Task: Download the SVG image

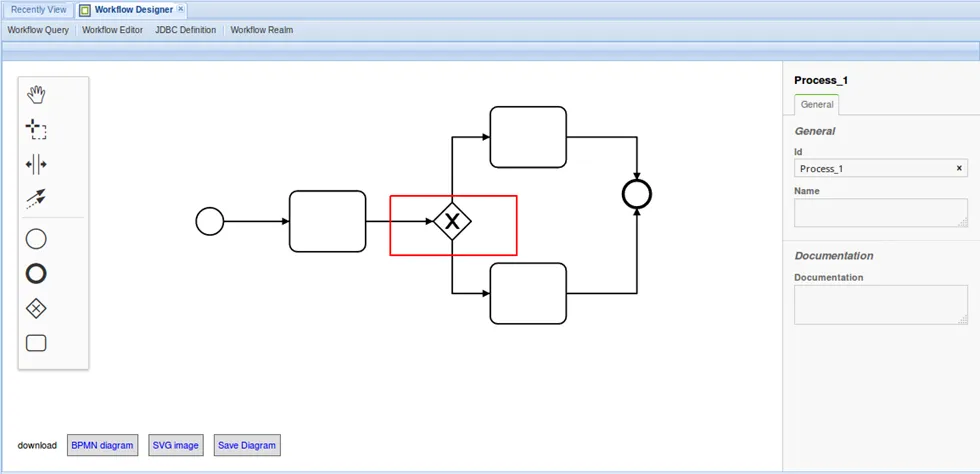Action: click(176, 445)
